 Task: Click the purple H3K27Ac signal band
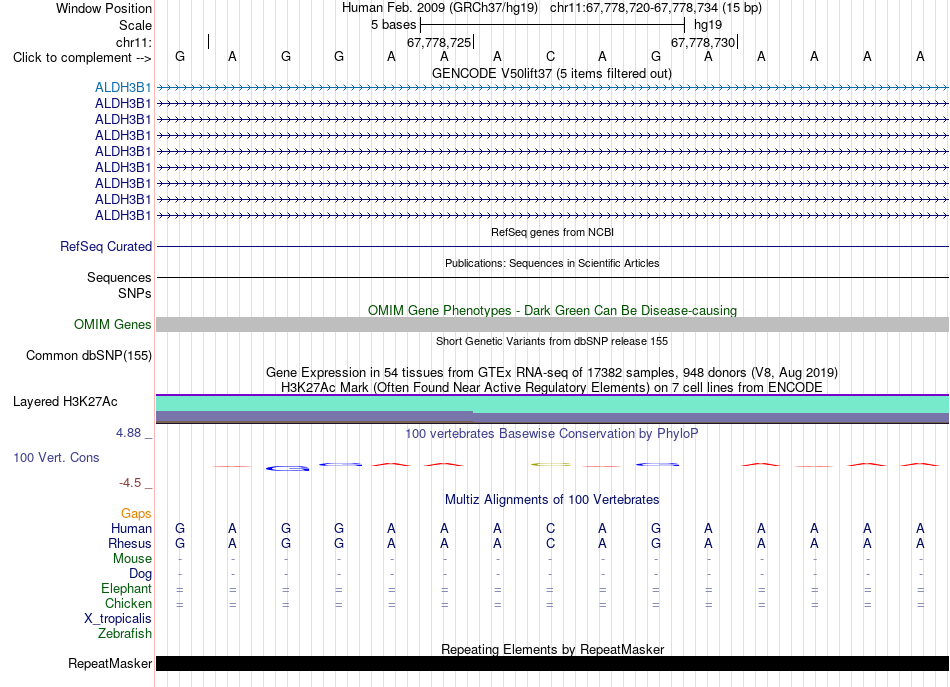[552, 417]
